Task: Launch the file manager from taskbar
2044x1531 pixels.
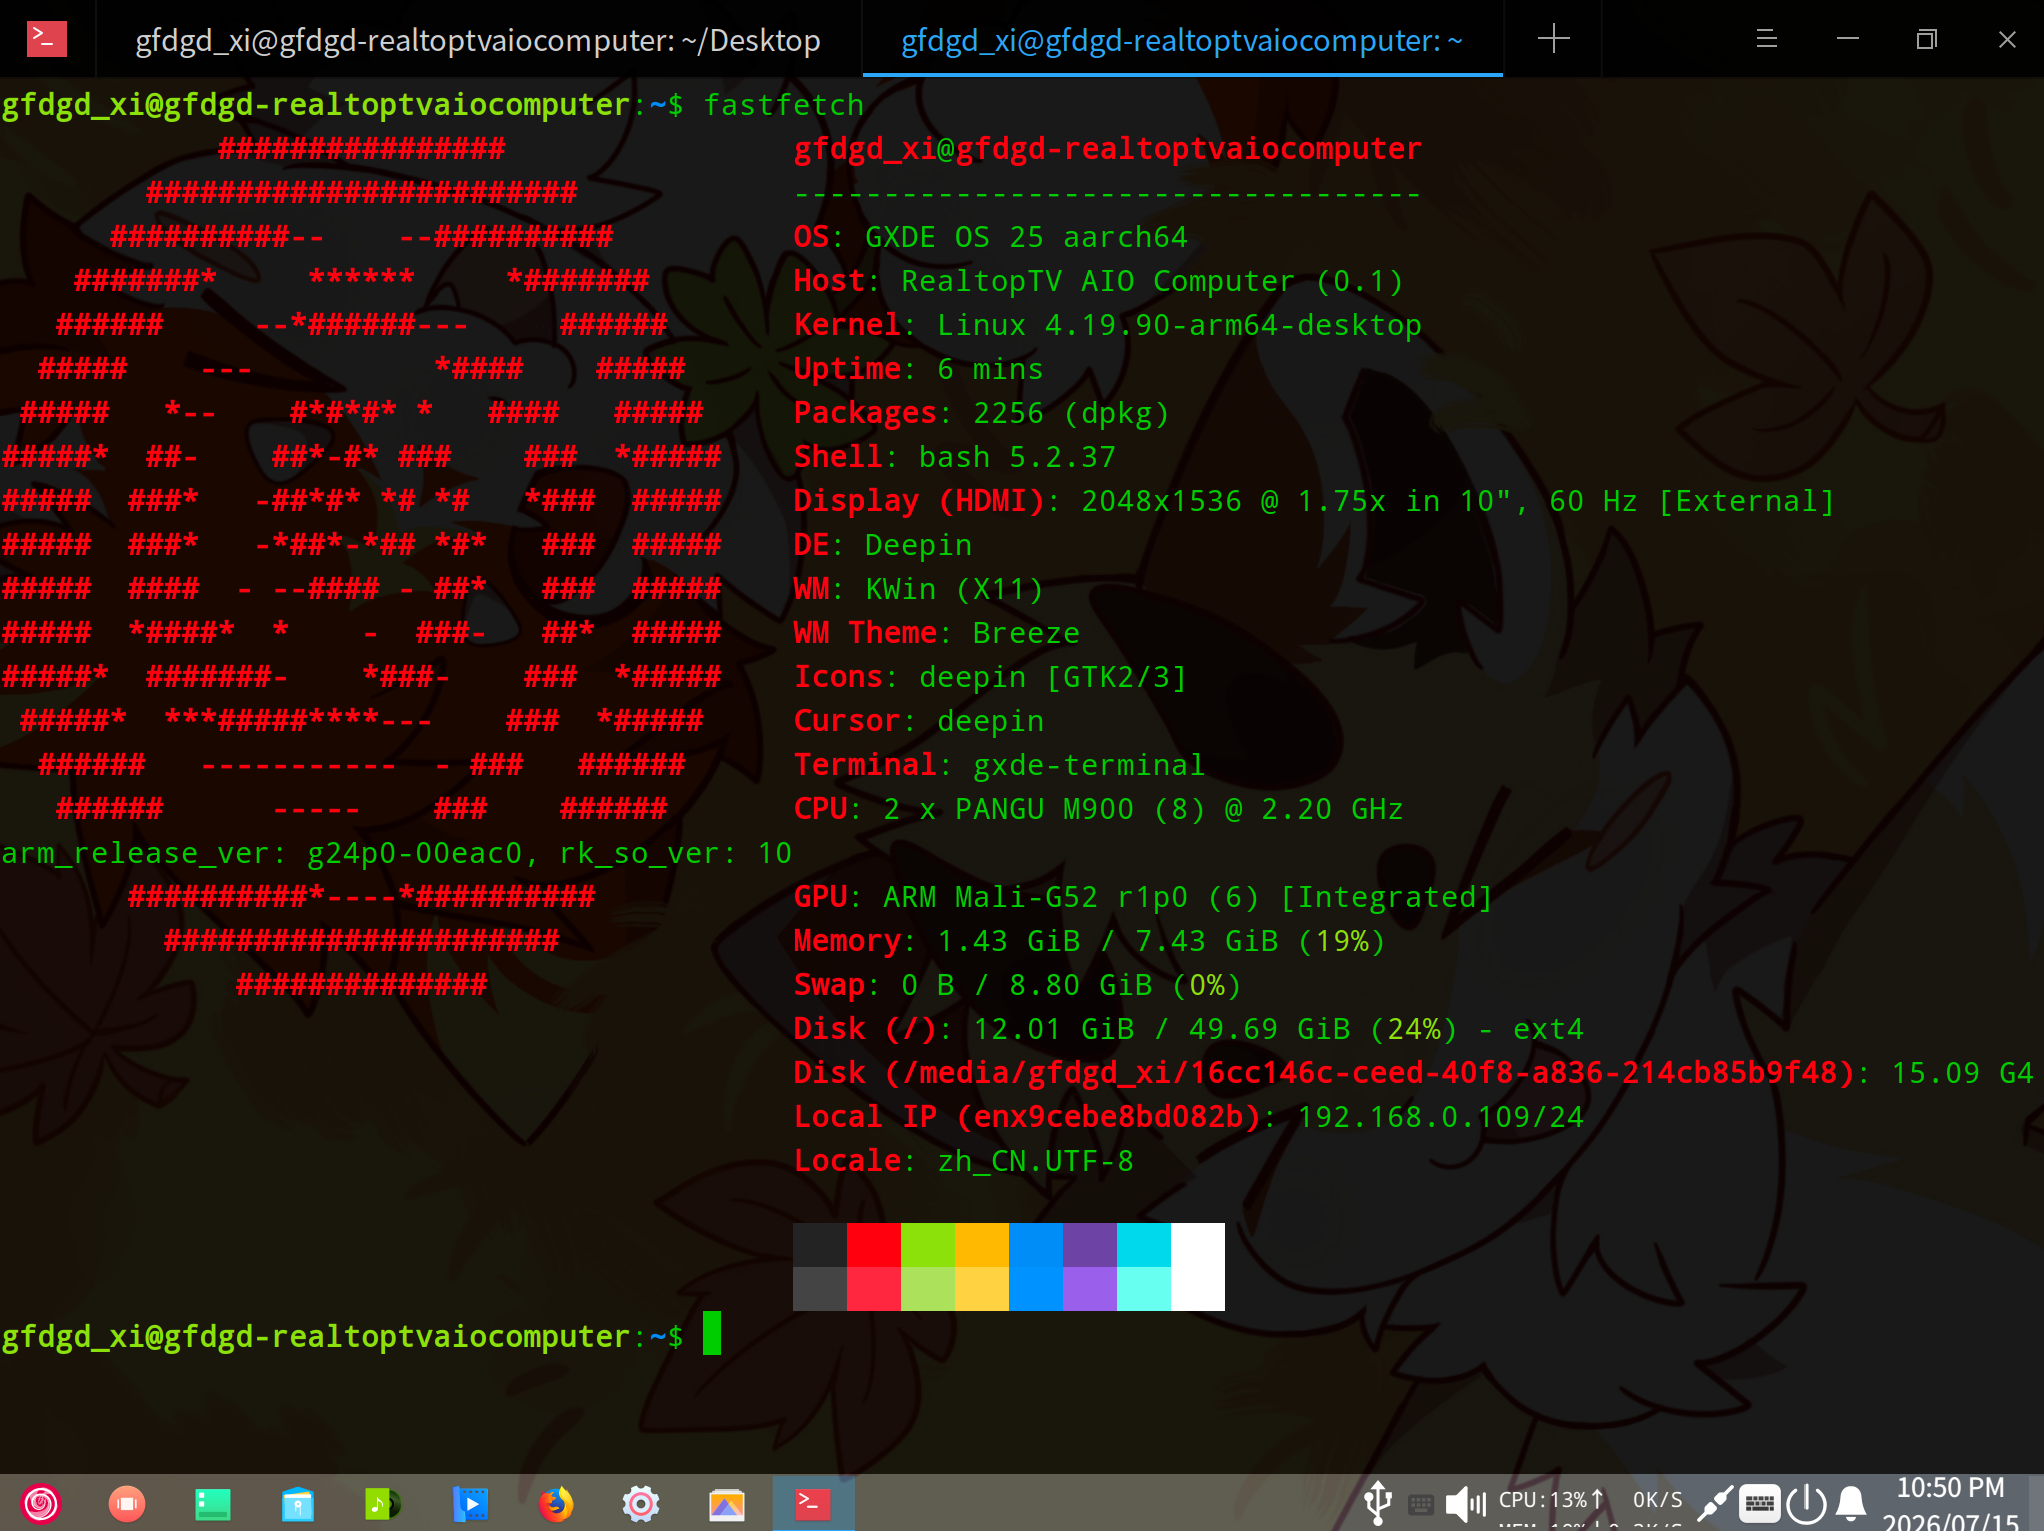Action: point(212,1503)
